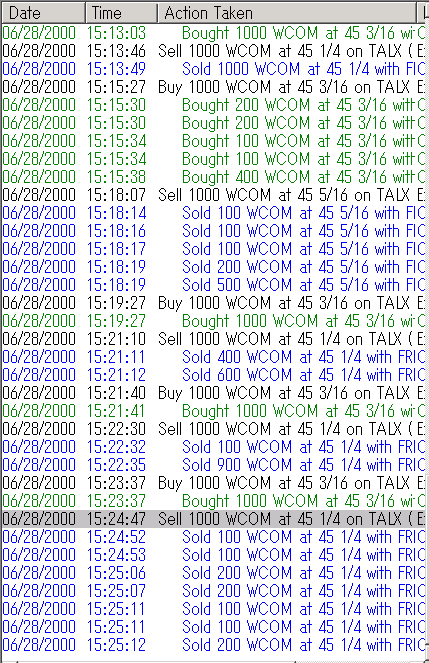The width and height of the screenshot is (429, 663).
Task: Select the 15:21:41 Bought 1000 WCOM row
Action: 214,411
